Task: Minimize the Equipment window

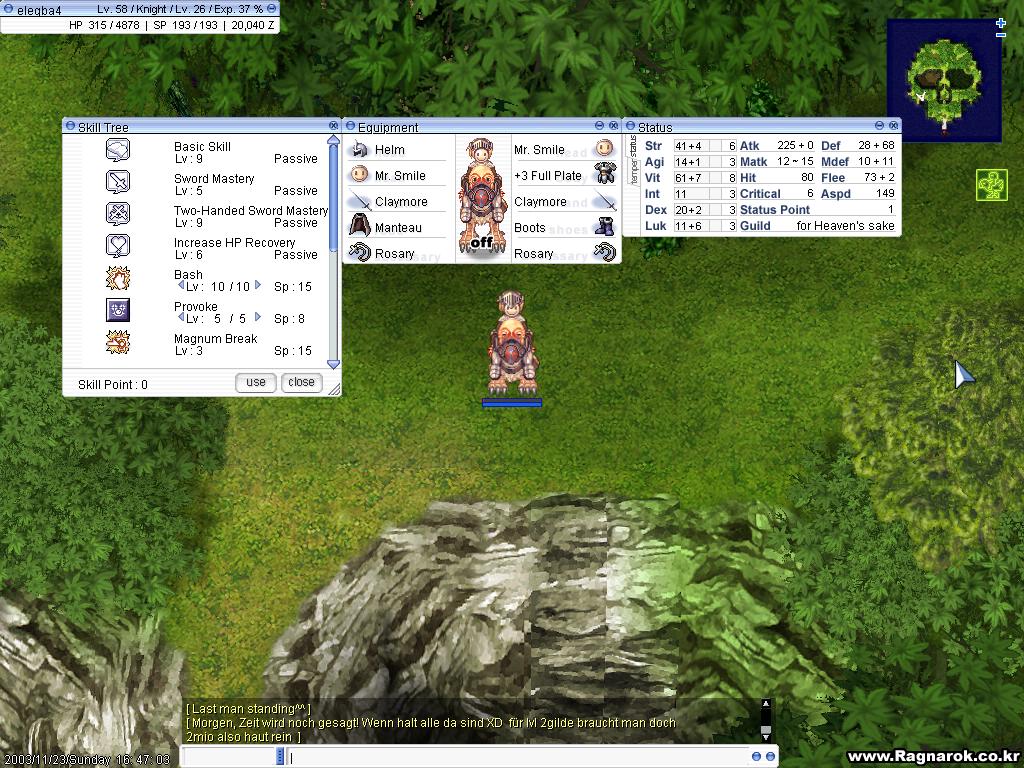Action: [x=600, y=125]
